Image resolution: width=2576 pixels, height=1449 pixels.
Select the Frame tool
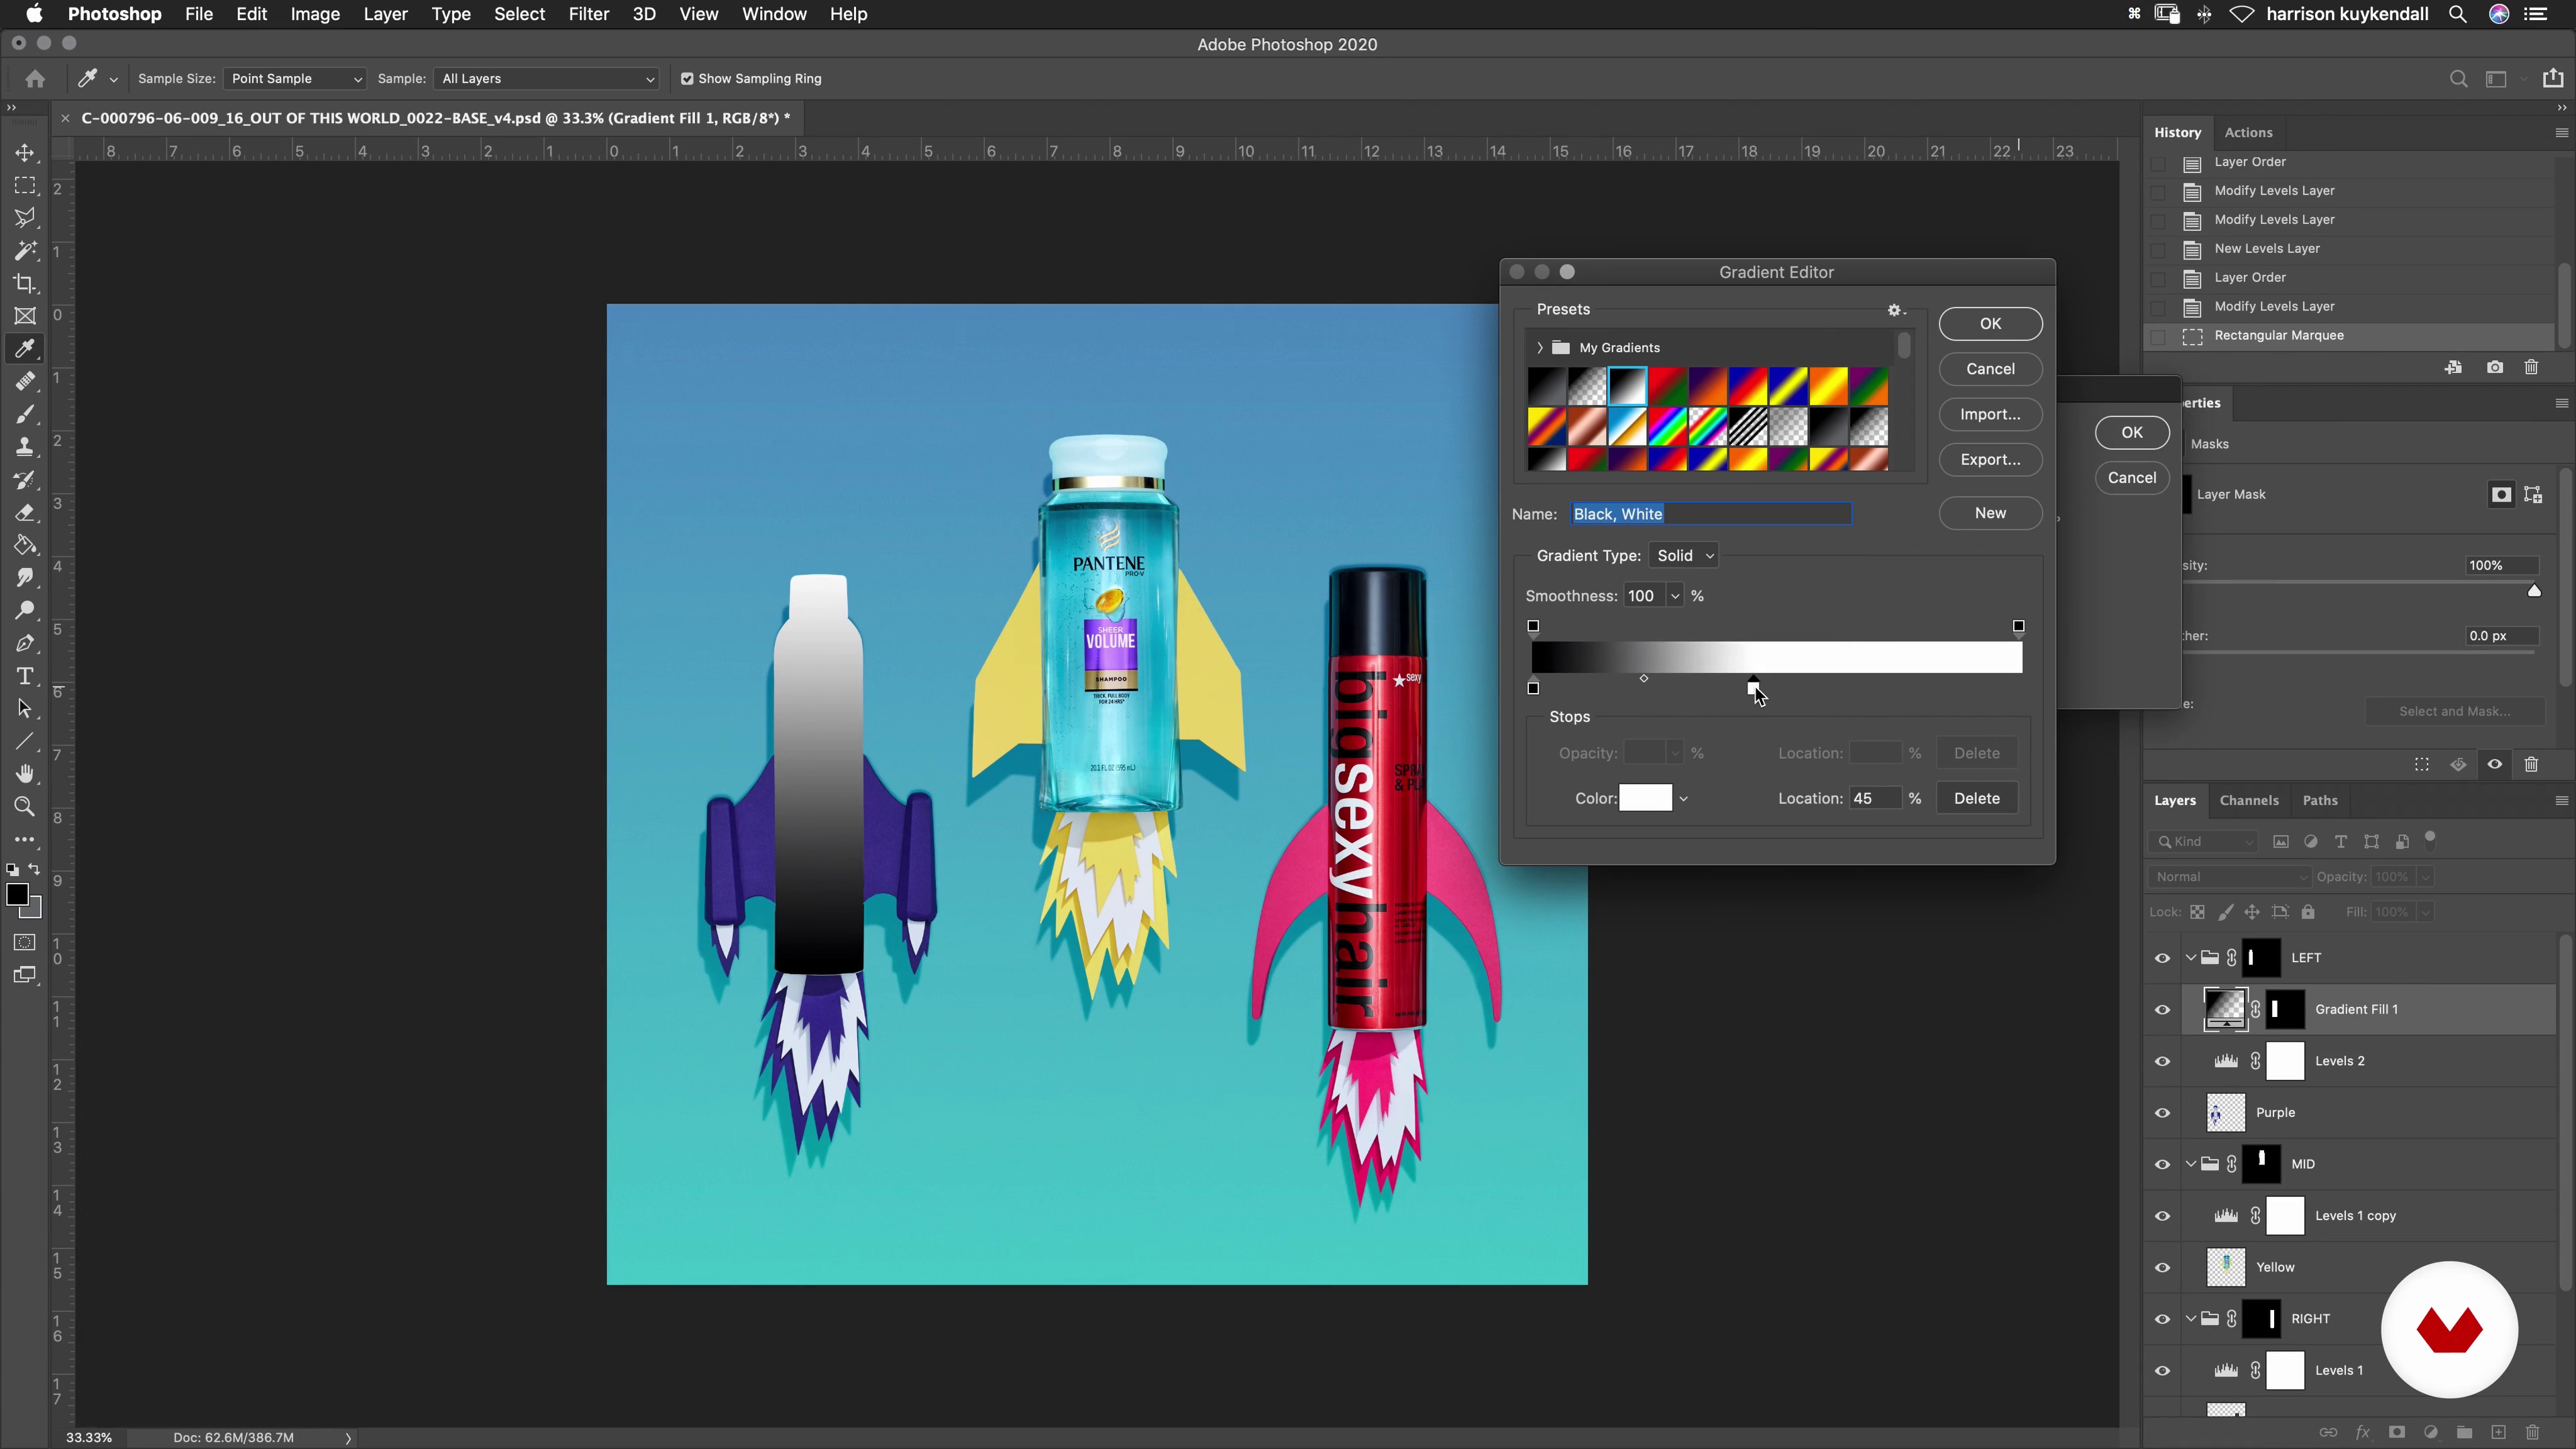(x=25, y=316)
